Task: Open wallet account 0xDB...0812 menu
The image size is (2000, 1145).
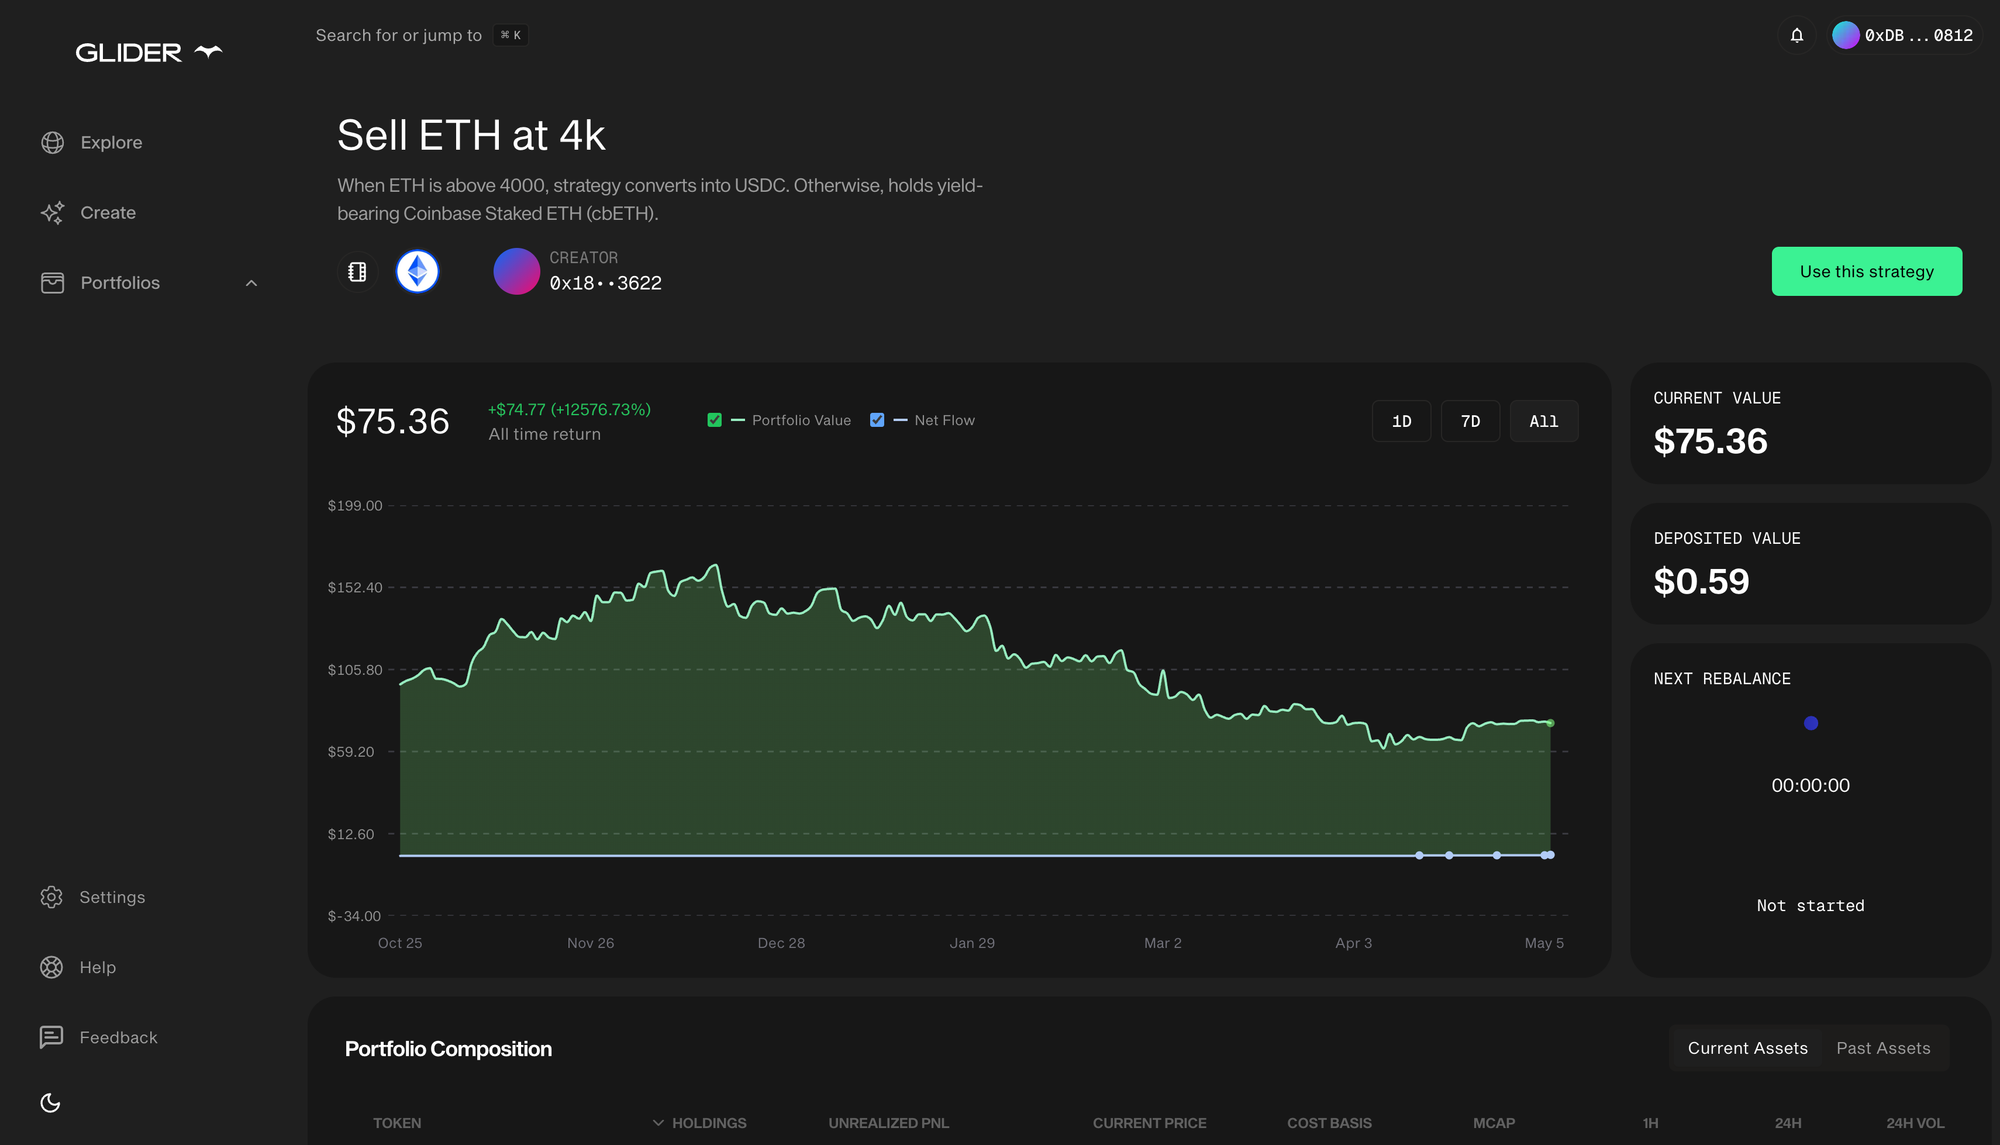Action: pyautogui.click(x=1904, y=35)
